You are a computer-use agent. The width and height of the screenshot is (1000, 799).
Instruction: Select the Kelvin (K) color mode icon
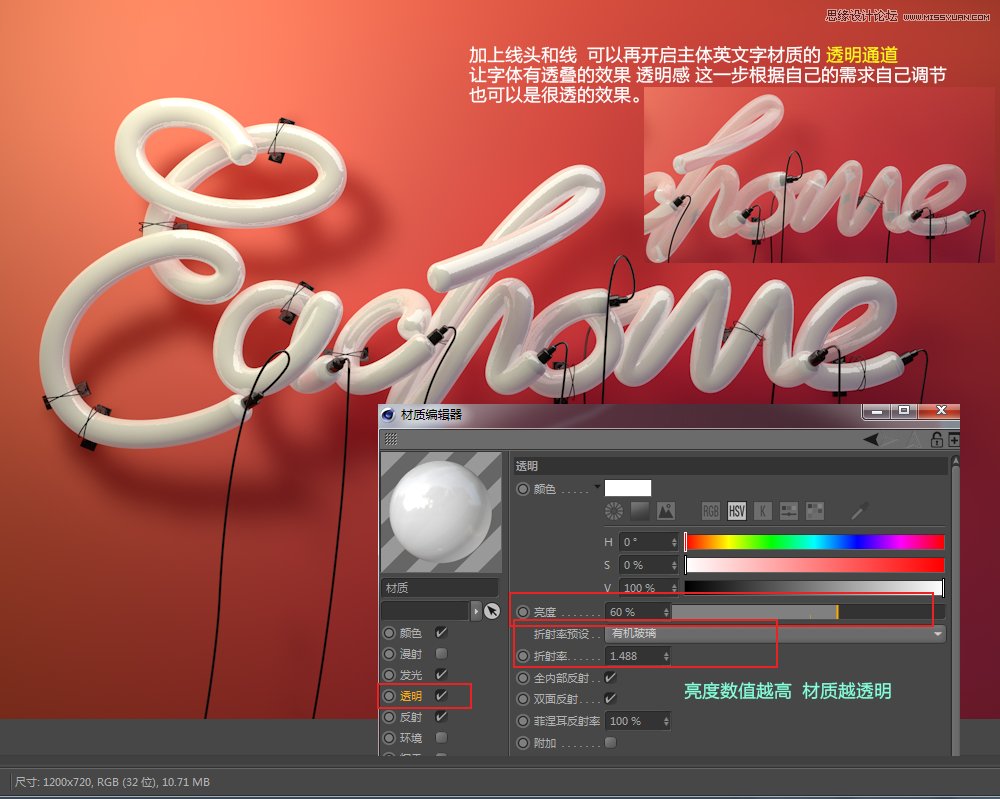tap(763, 511)
